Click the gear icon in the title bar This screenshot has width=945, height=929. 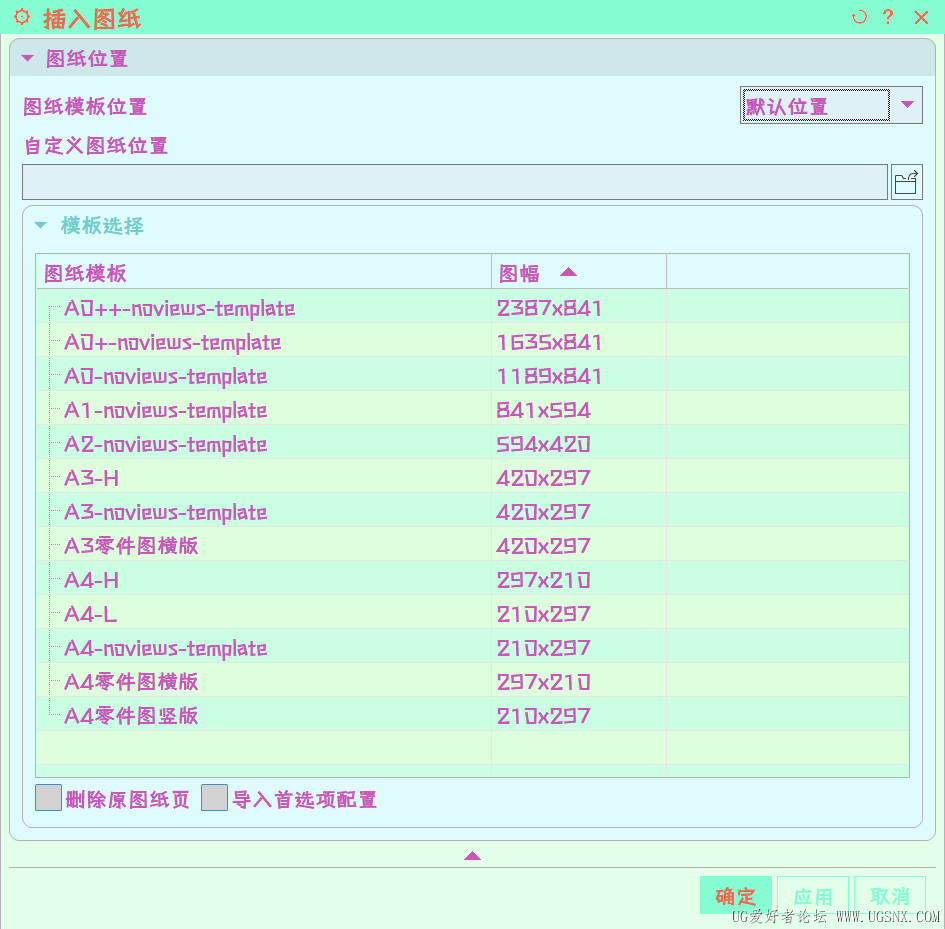click(22, 17)
